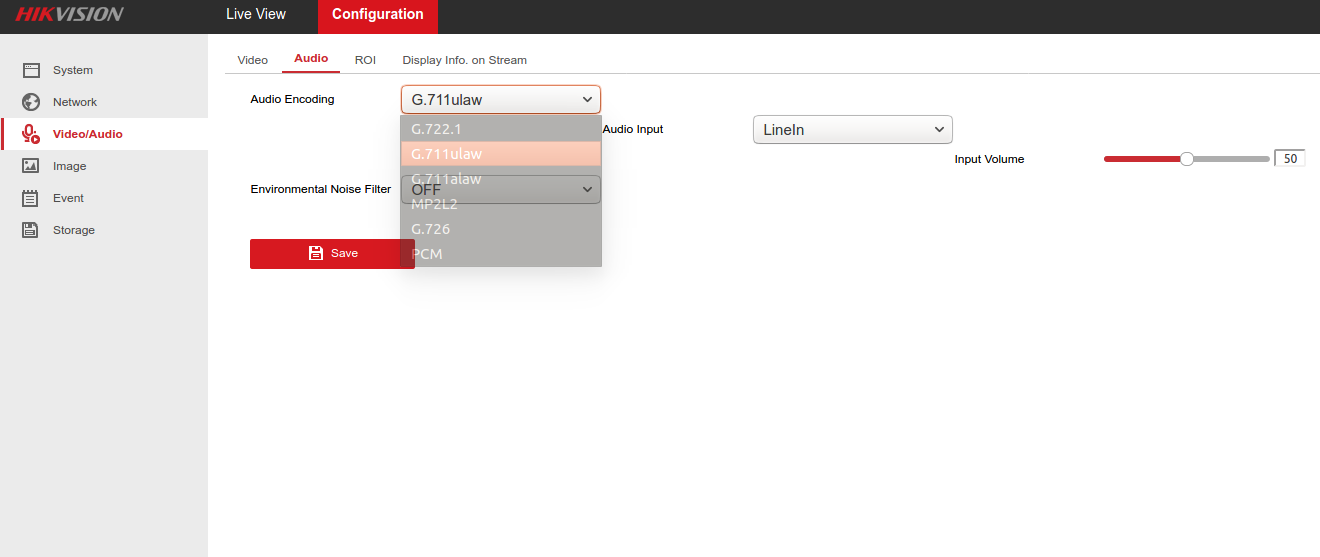
Task: Open the Live View page
Action: pyautogui.click(x=256, y=14)
